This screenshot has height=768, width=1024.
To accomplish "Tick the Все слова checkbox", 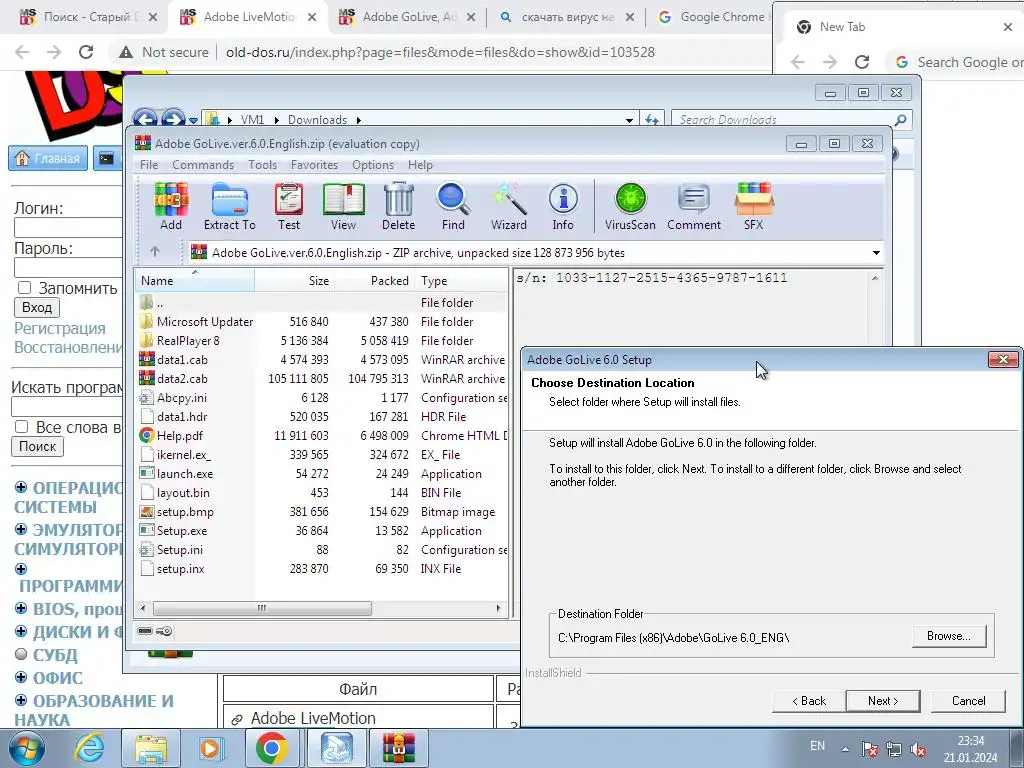I will click(22, 426).
